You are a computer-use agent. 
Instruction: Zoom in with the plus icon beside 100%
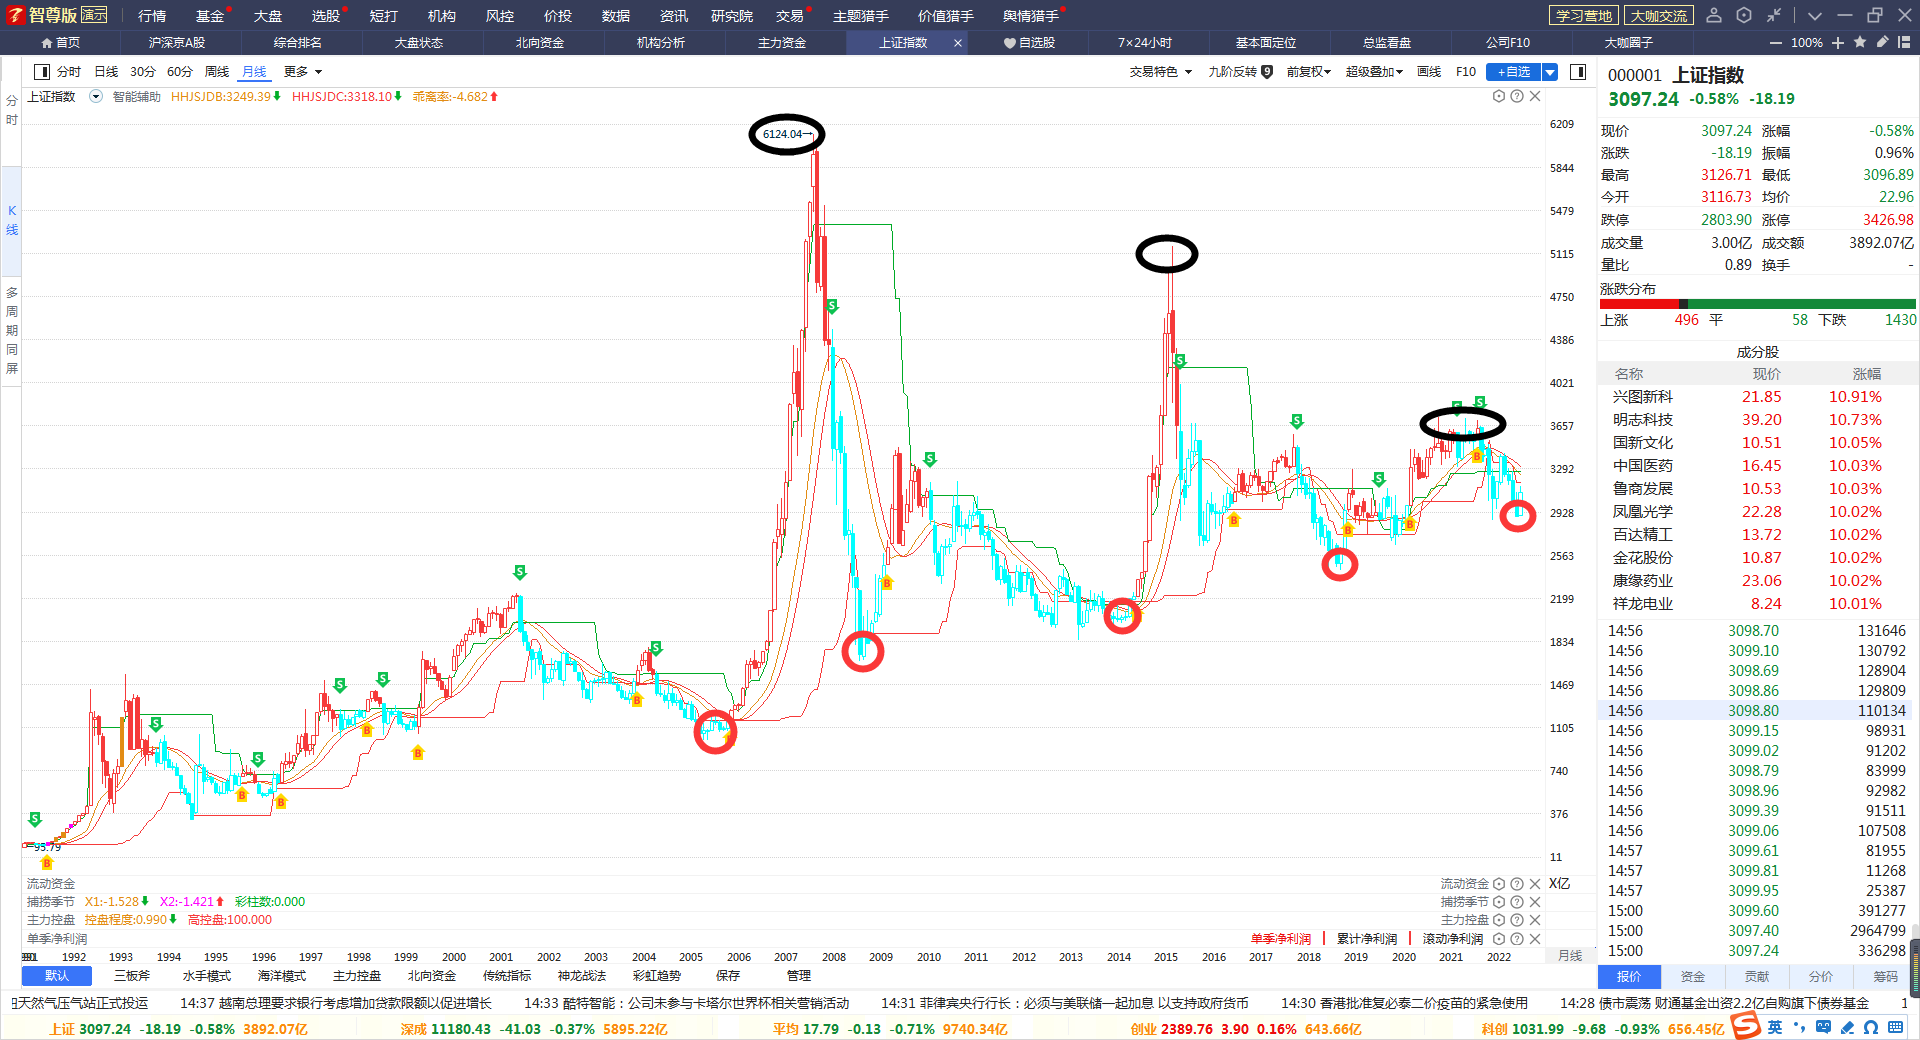1838,43
